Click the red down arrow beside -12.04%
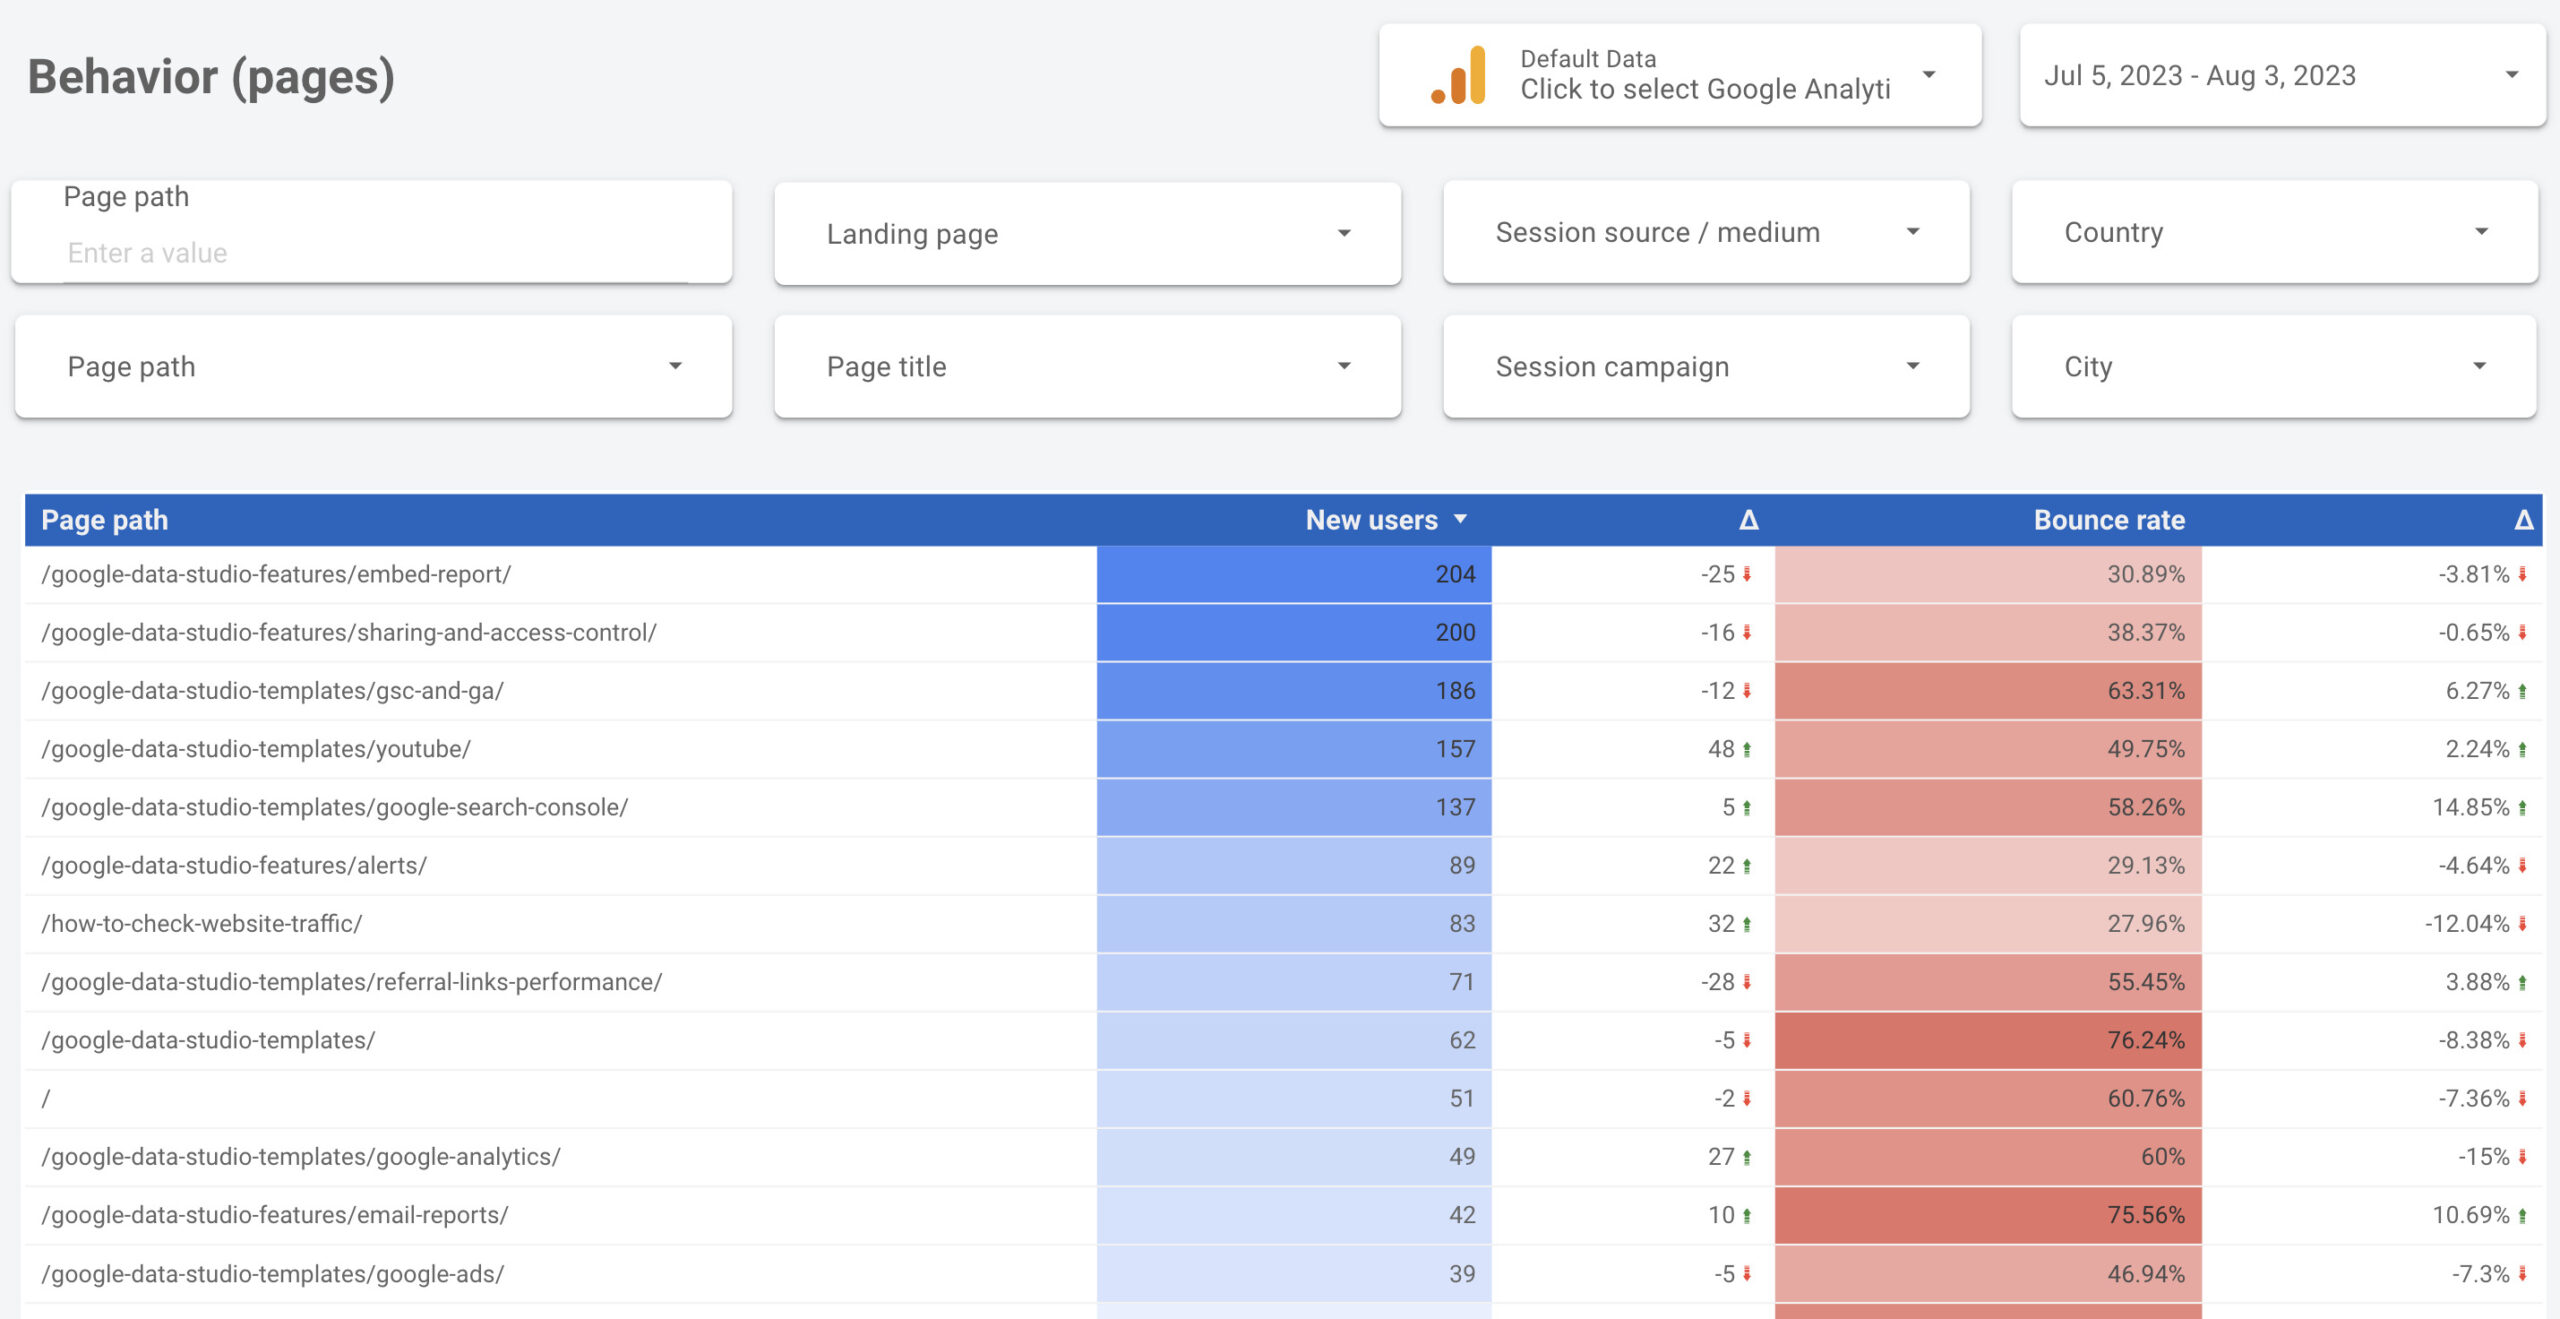The width and height of the screenshot is (2560, 1319). click(2523, 924)
